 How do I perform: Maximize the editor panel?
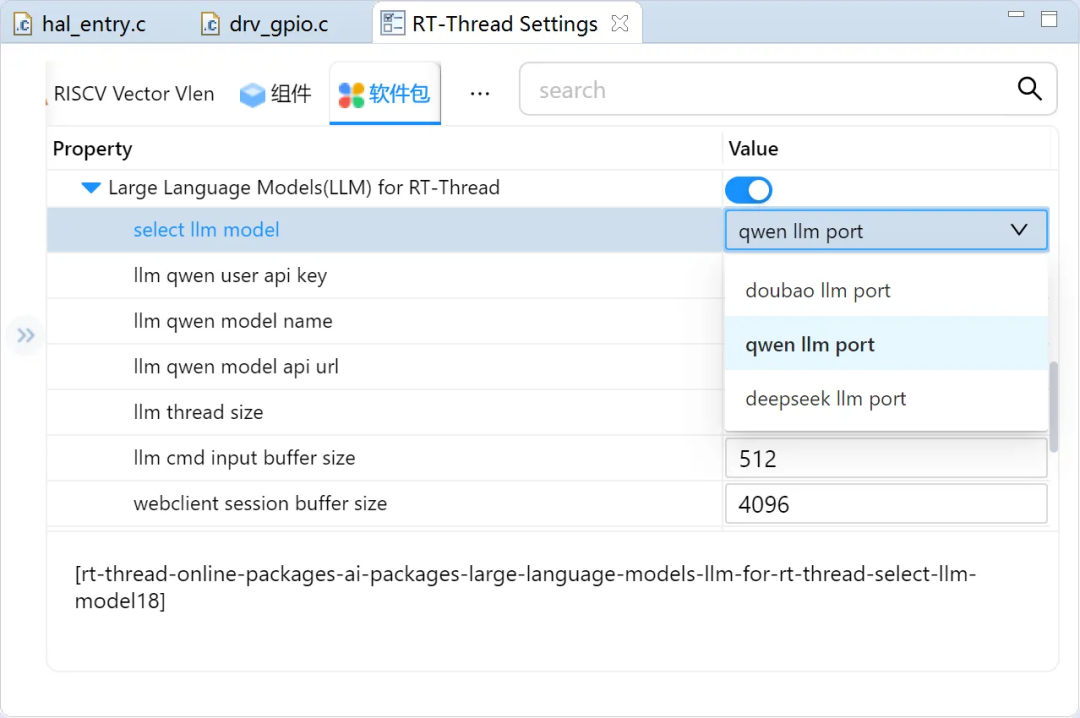pyautogui.click(x=1049, y=19)
